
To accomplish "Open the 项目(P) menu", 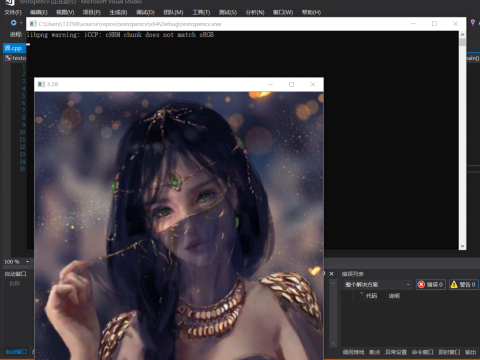I will coord(91,12).
